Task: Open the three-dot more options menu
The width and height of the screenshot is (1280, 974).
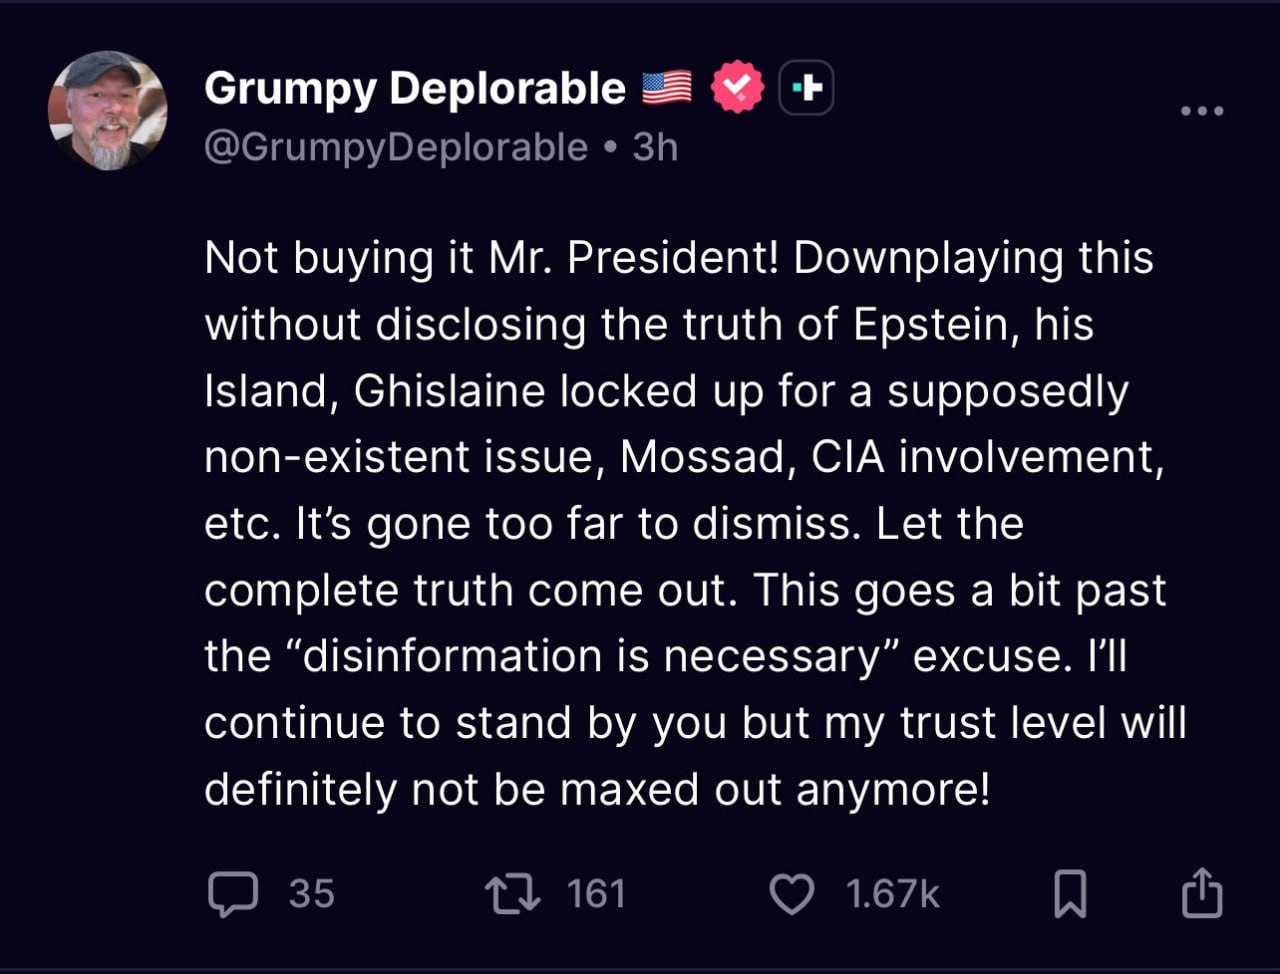Action: point(1201,111)
